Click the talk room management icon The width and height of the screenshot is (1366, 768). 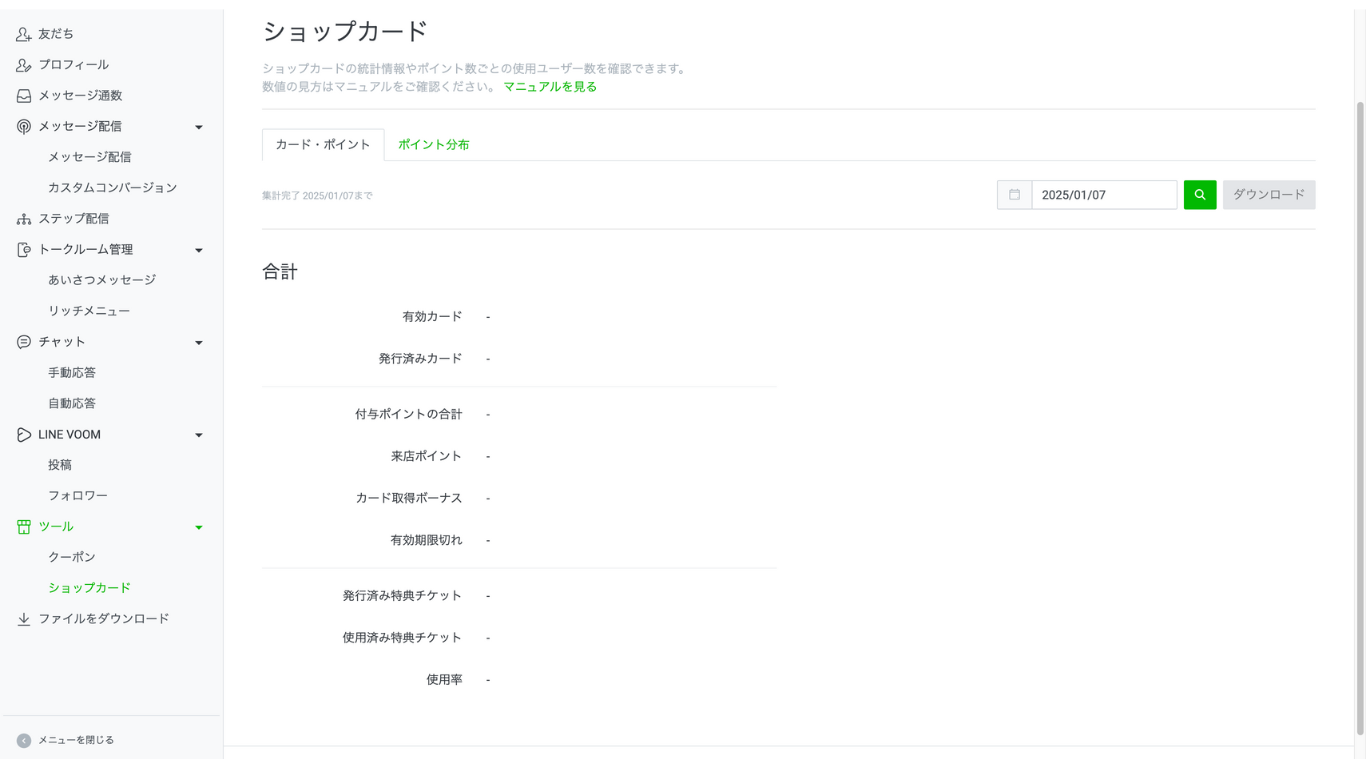(24, 250)
